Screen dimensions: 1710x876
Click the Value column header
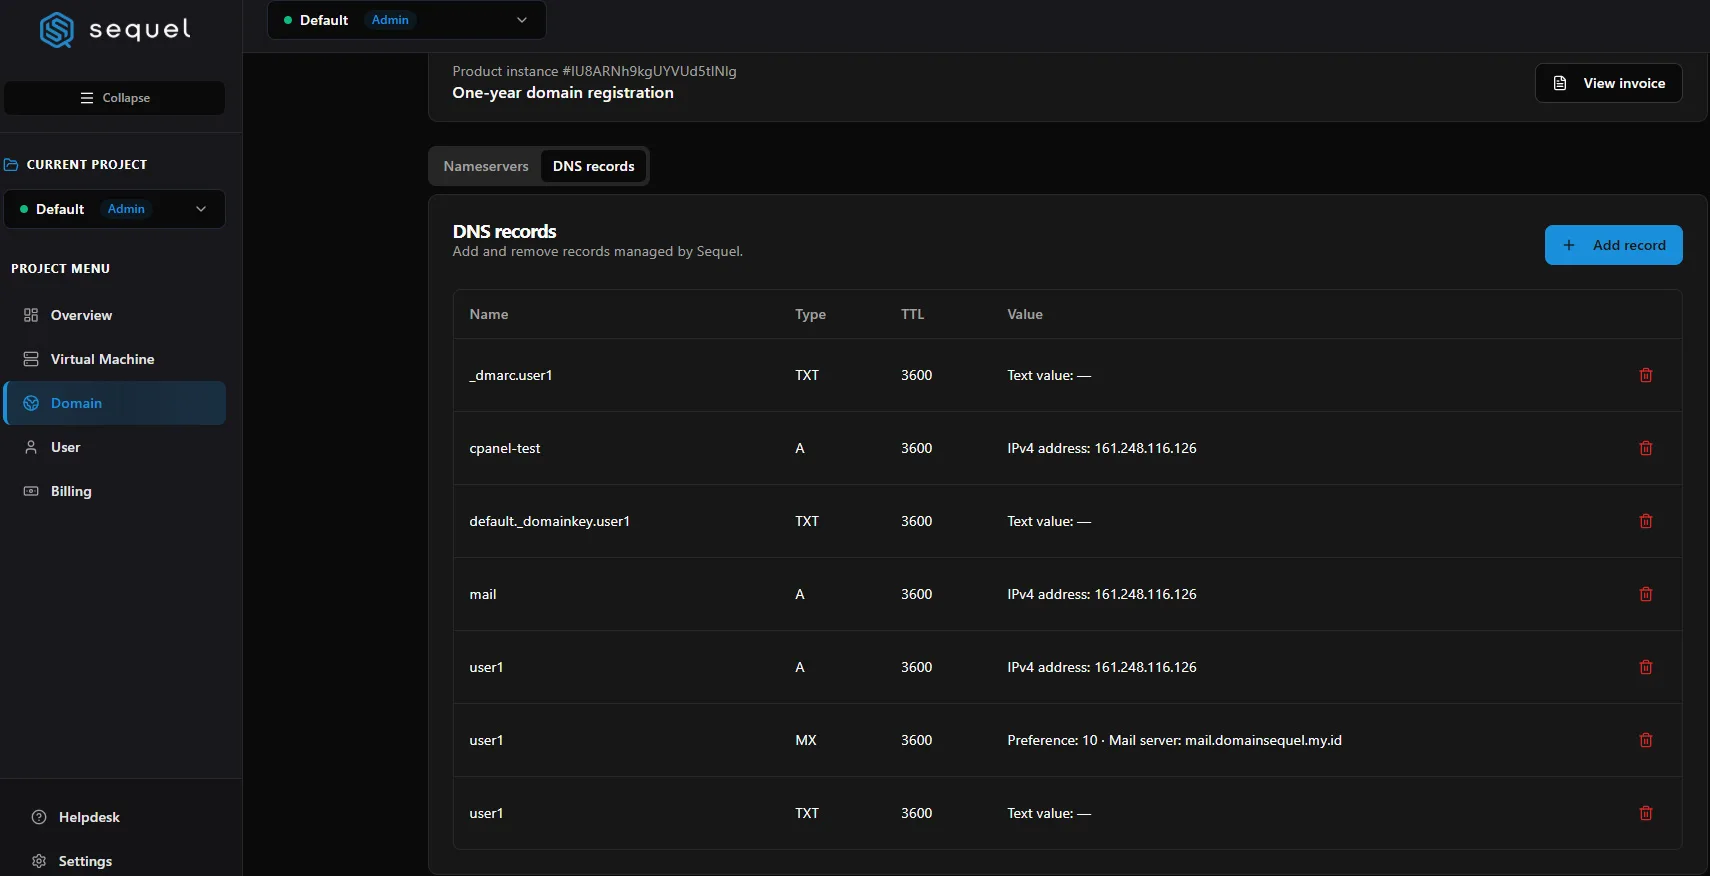click(x=1025, y=314)
